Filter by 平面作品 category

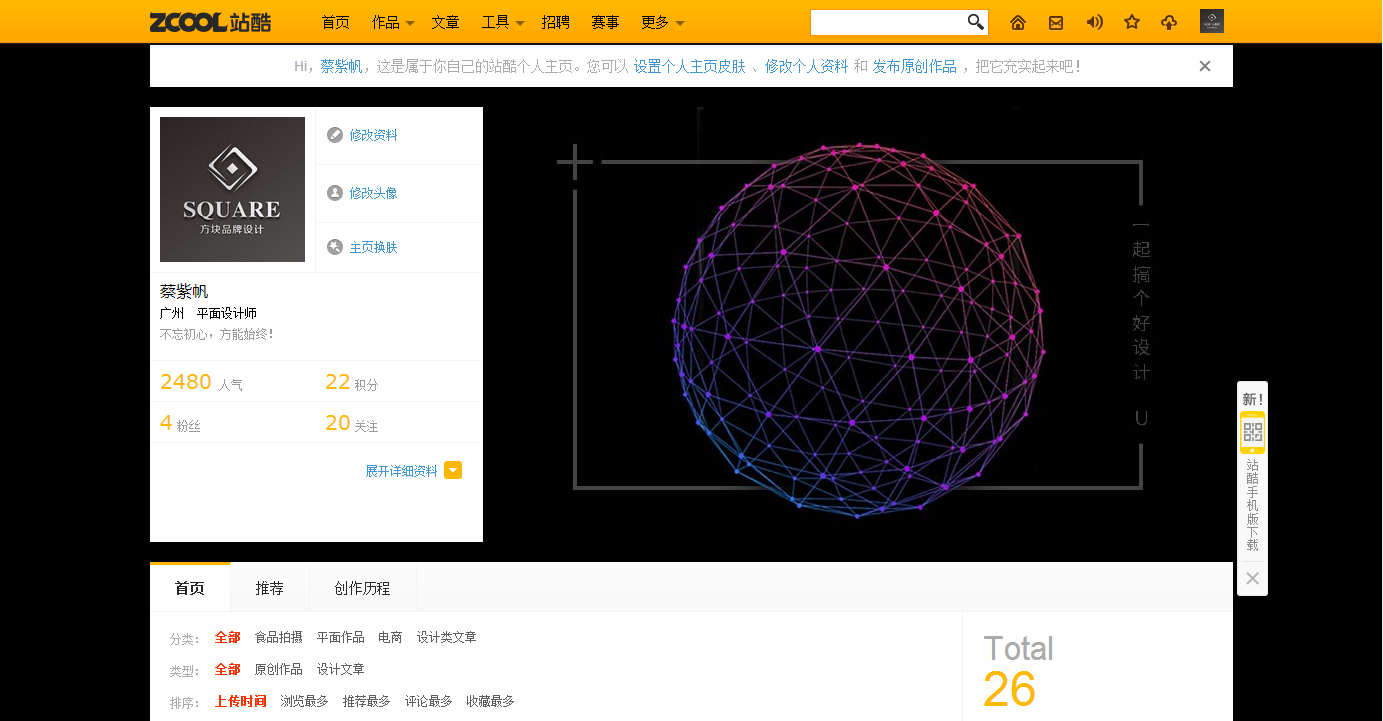coord(341,637)
